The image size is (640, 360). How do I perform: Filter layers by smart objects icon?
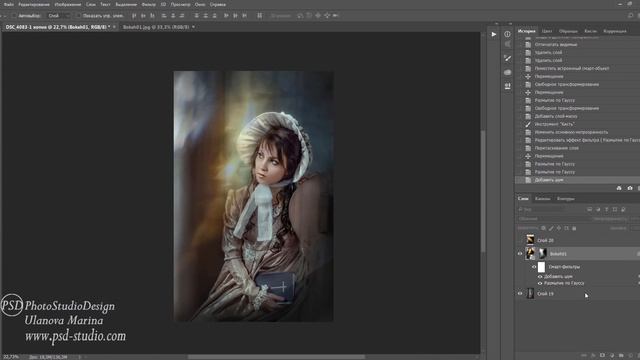tap(623, 209)
